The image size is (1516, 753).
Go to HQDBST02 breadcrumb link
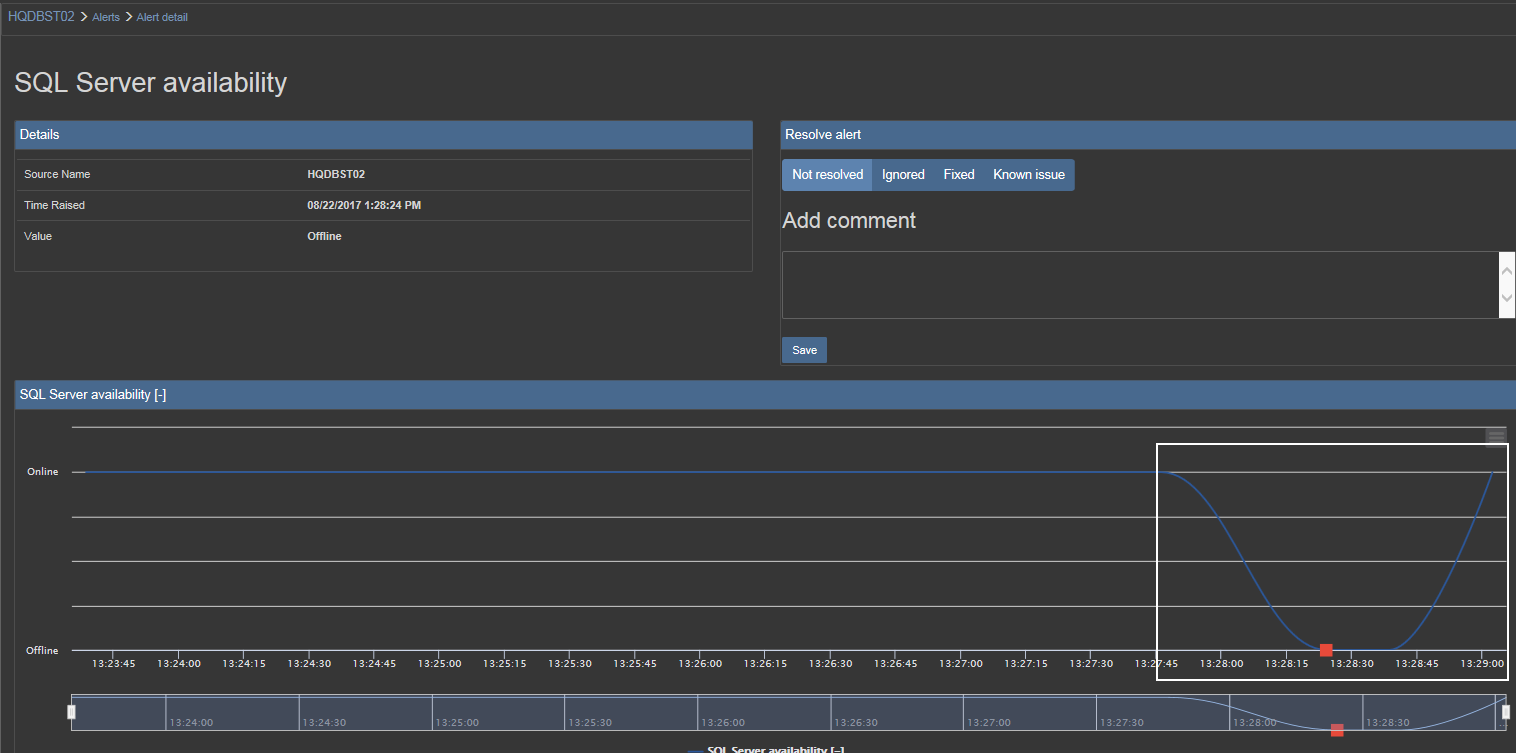pyautogui.click(x=41, y=17)
